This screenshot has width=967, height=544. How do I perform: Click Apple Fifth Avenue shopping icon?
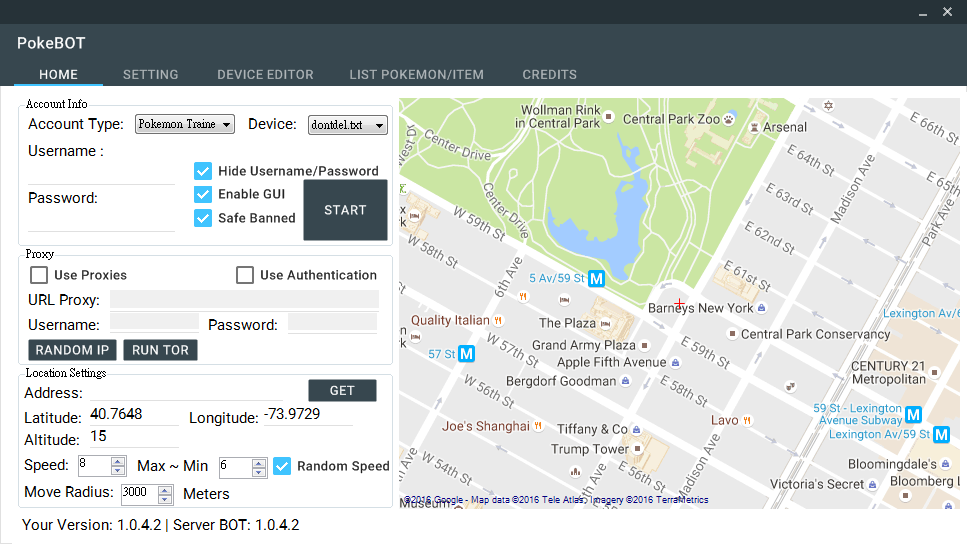pyautogui.click(x=675, y=363)
